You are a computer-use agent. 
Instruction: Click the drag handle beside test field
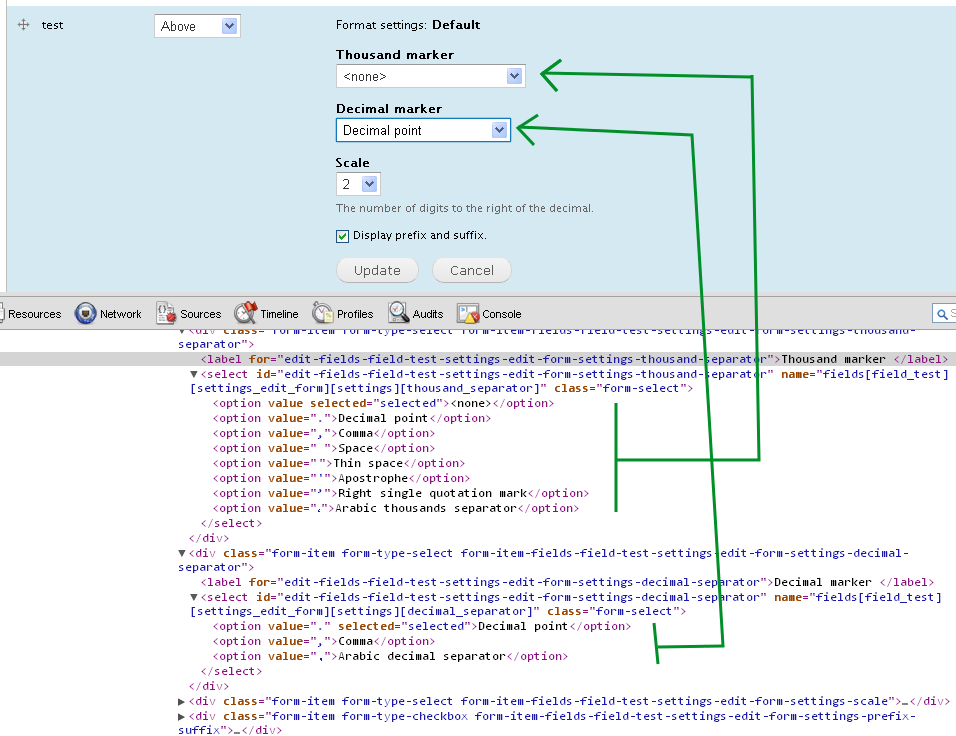coord(24,25)
